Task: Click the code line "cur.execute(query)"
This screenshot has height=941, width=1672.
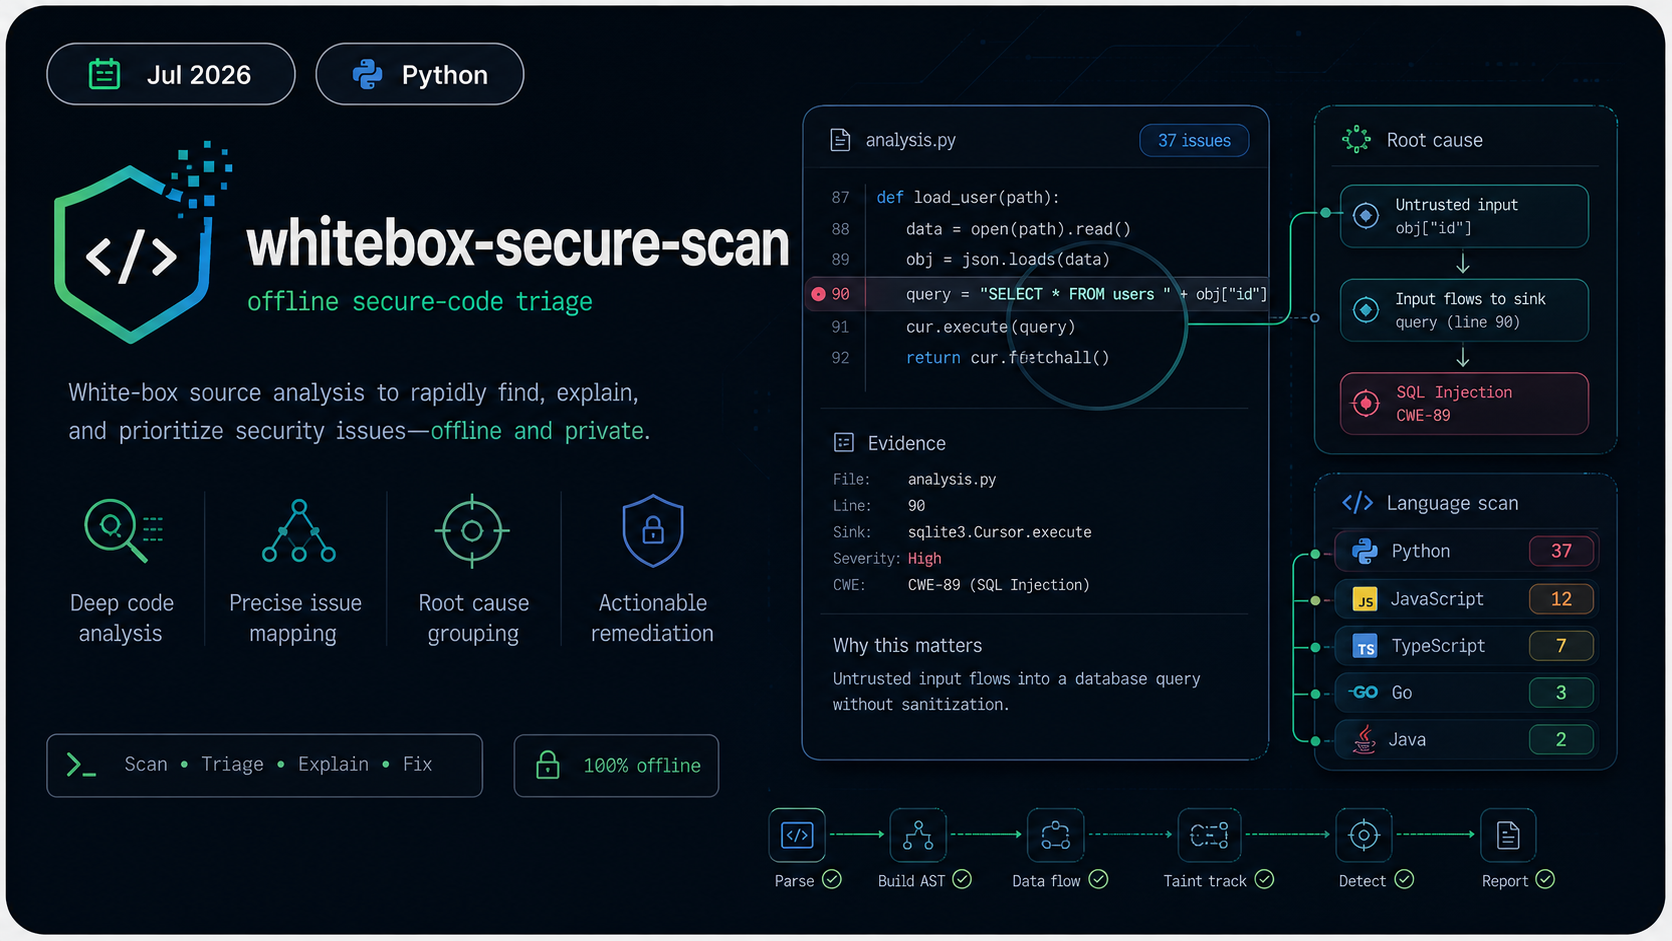Action: 990,327
